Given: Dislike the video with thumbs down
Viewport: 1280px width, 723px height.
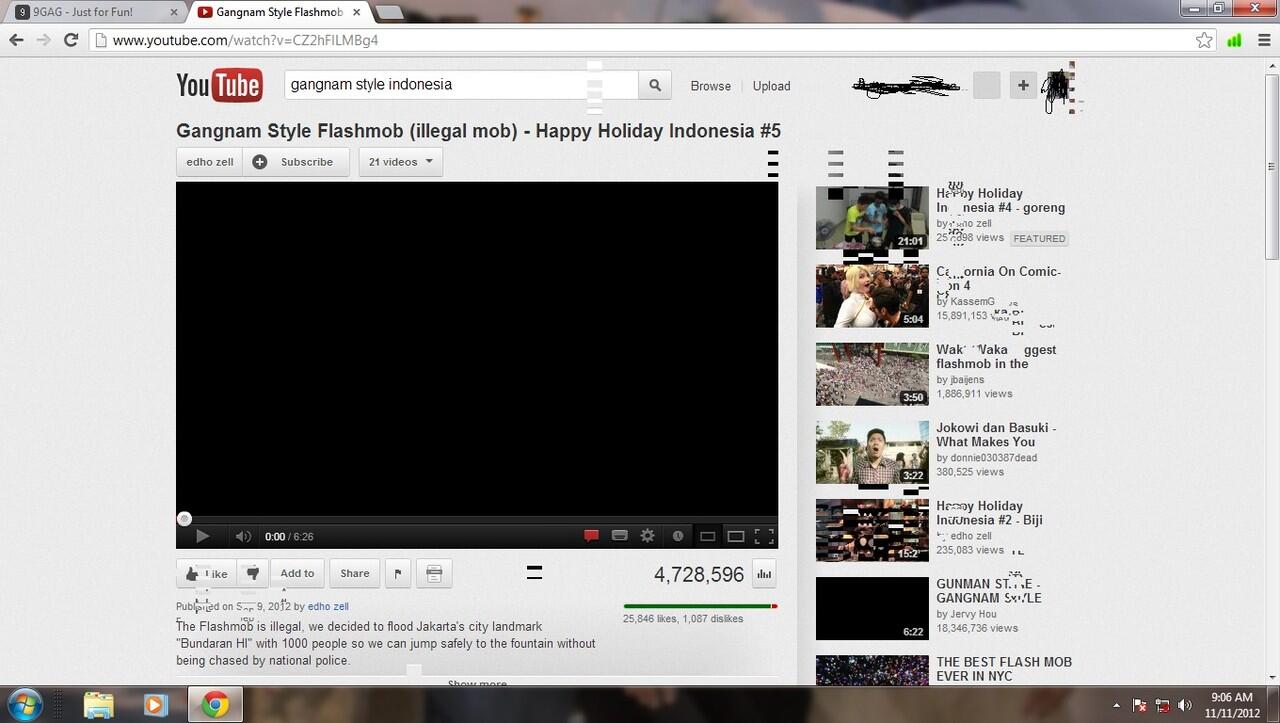Looking at the screenshot, I should [253, 574].
